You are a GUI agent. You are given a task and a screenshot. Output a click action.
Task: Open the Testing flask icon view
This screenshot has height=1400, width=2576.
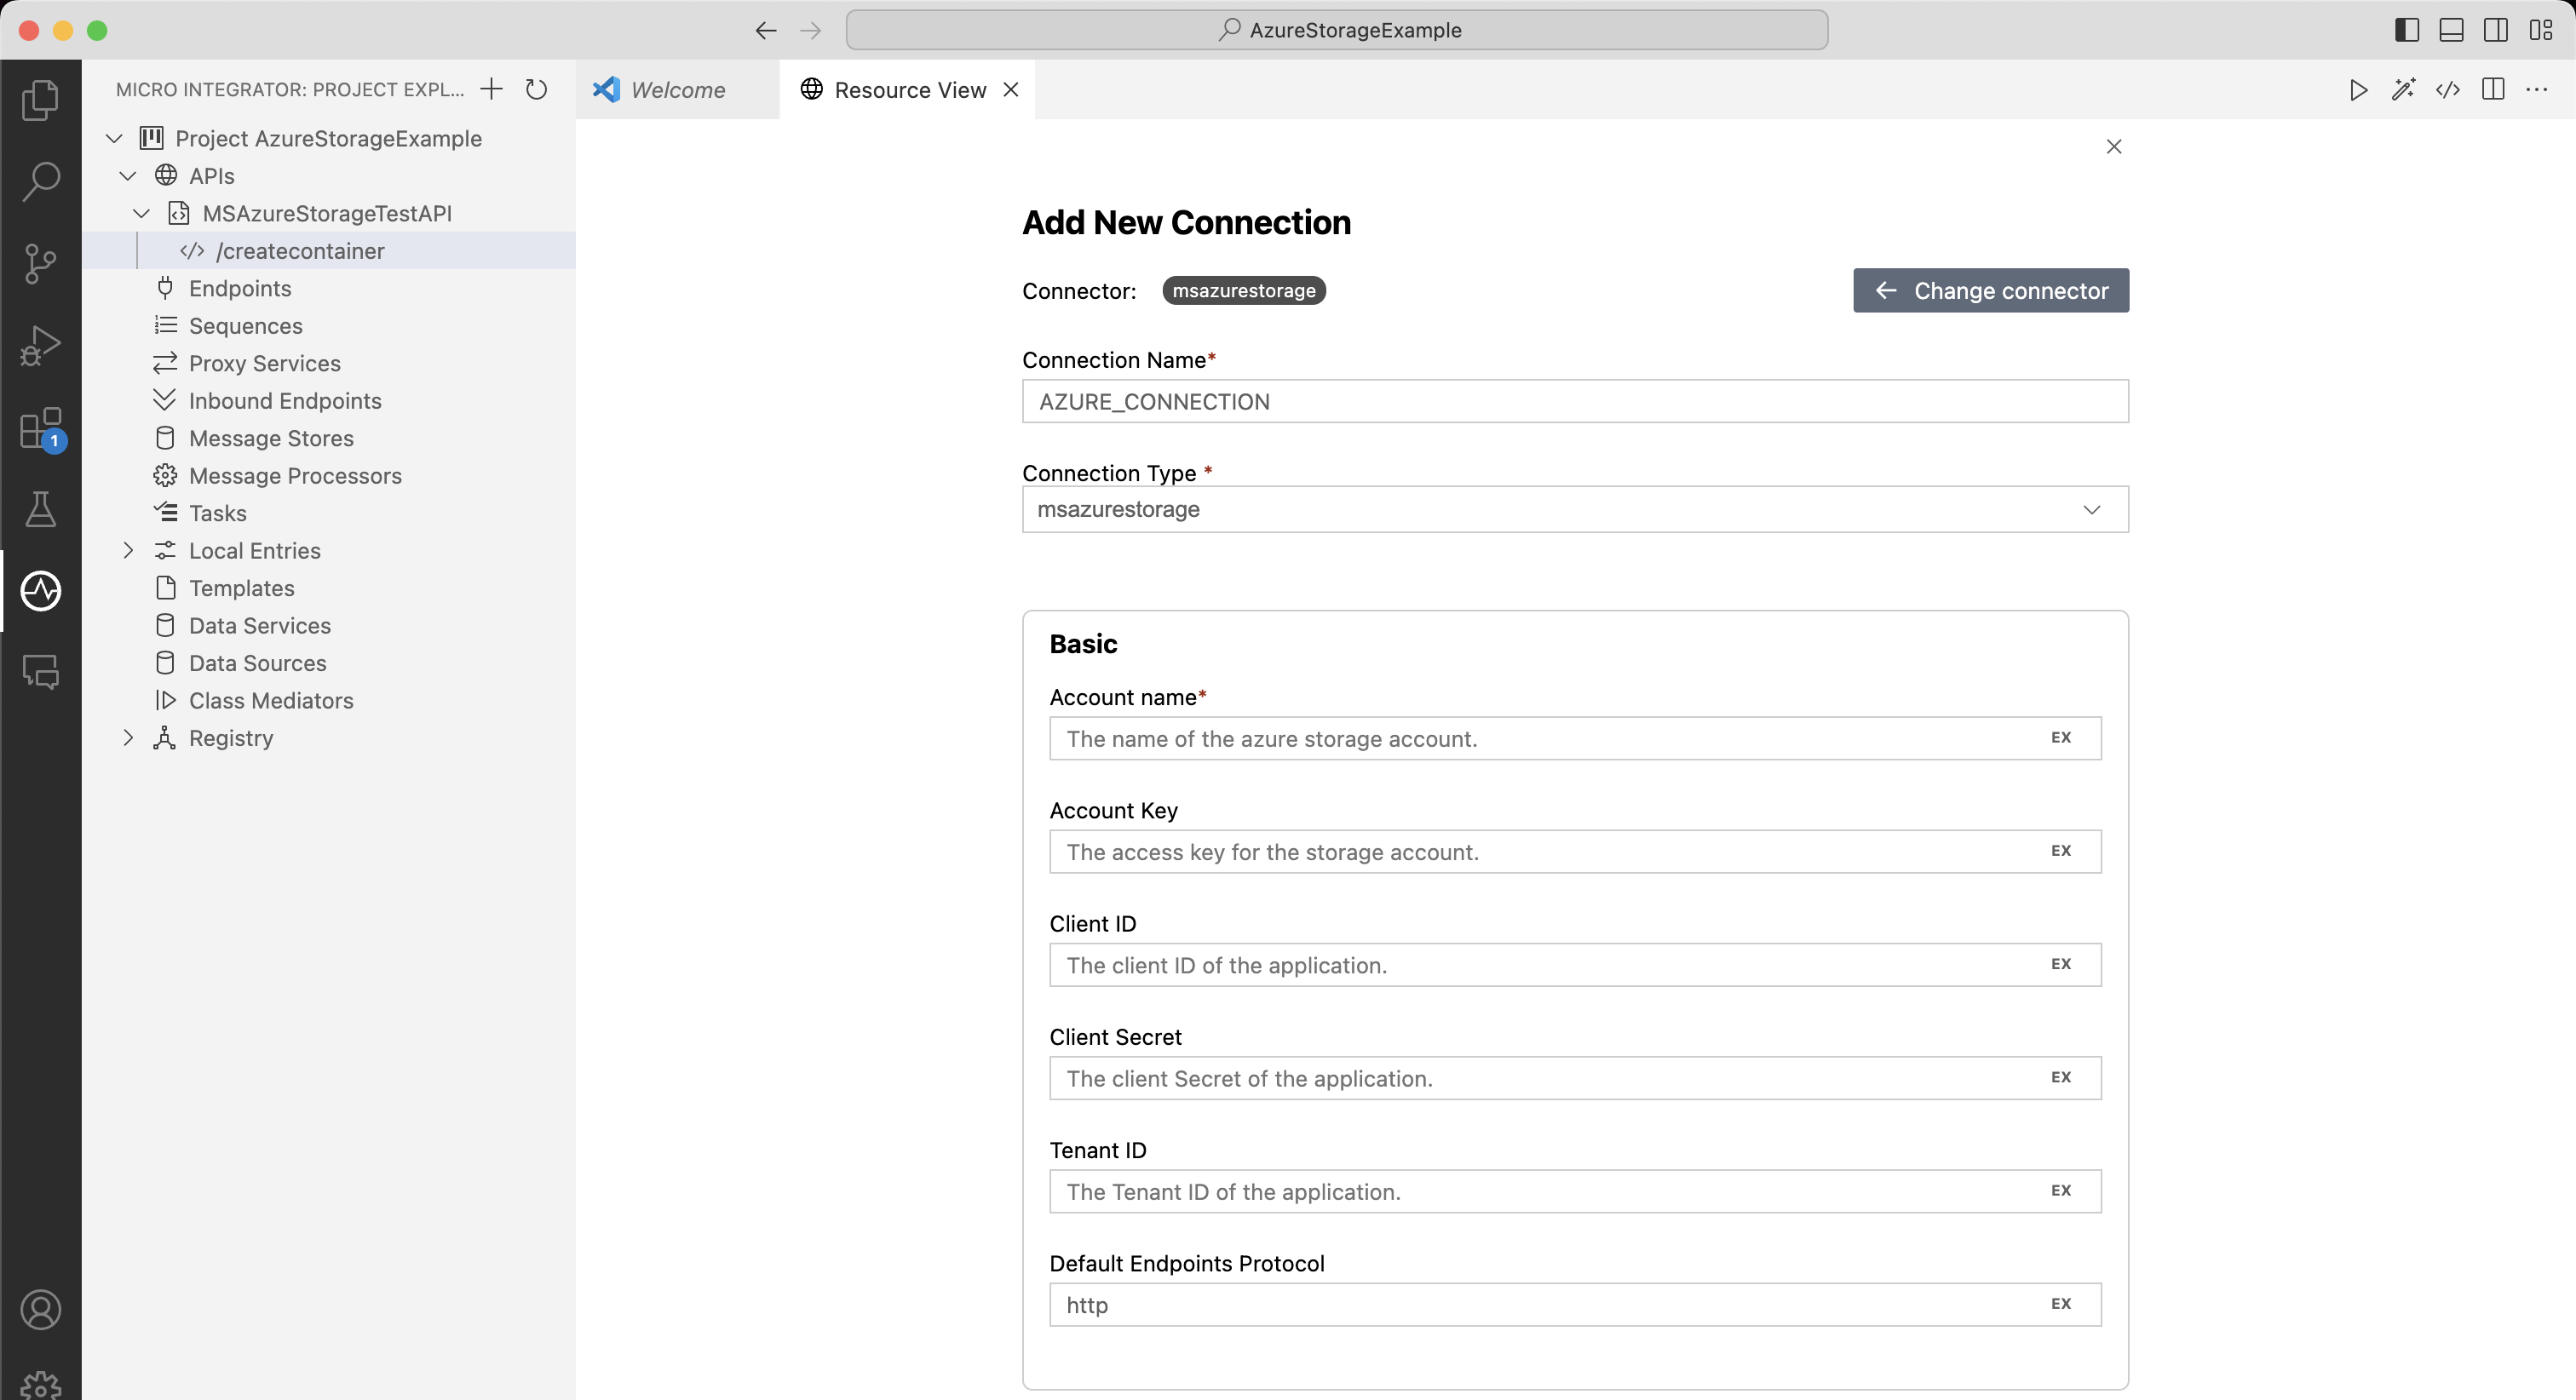pos(40,509)
